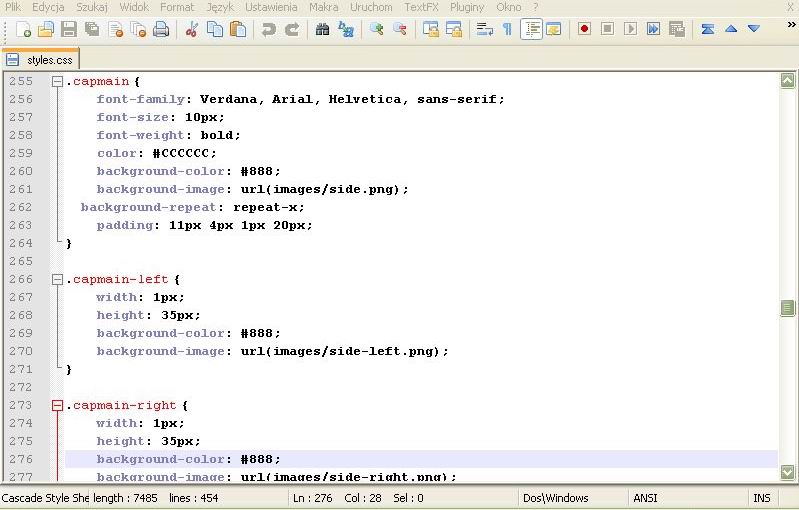Click the close X at menu bar right
The image size is (799, 510).
click(790, 7)
